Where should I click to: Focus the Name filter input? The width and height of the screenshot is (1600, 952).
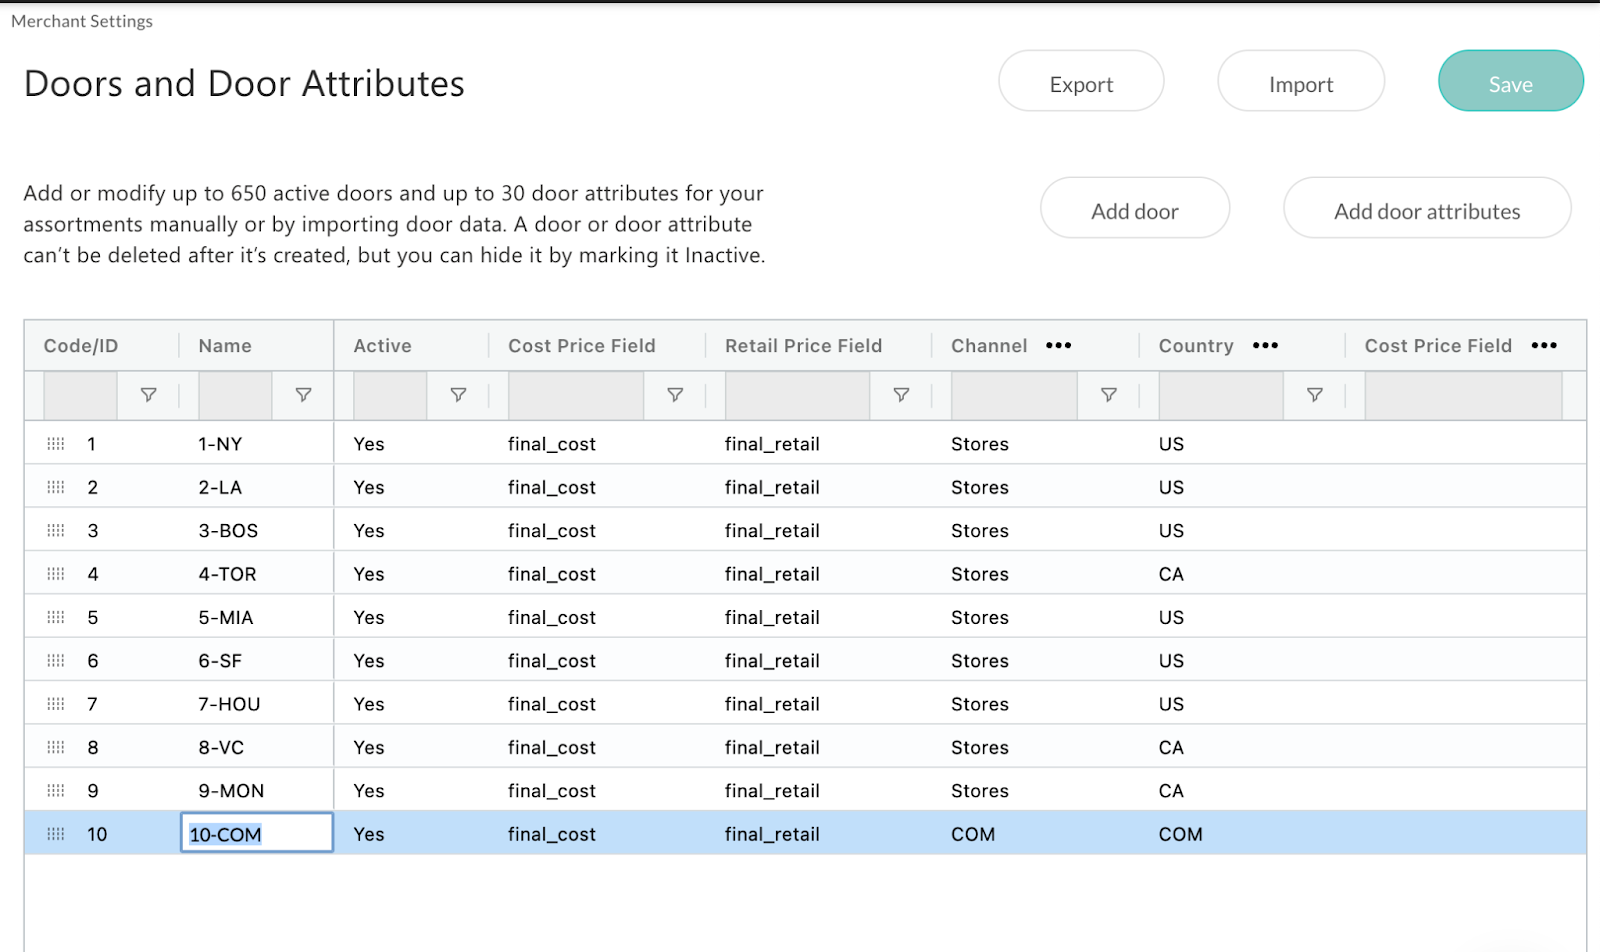pos(235,395)
